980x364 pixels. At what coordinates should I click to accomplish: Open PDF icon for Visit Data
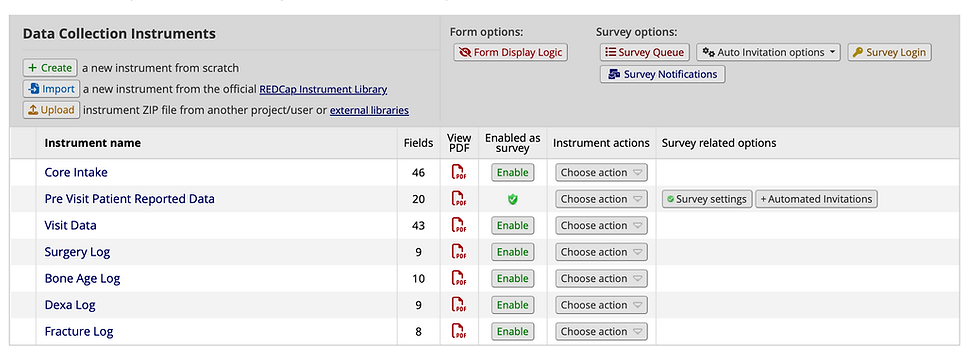[x=459, y=226]
